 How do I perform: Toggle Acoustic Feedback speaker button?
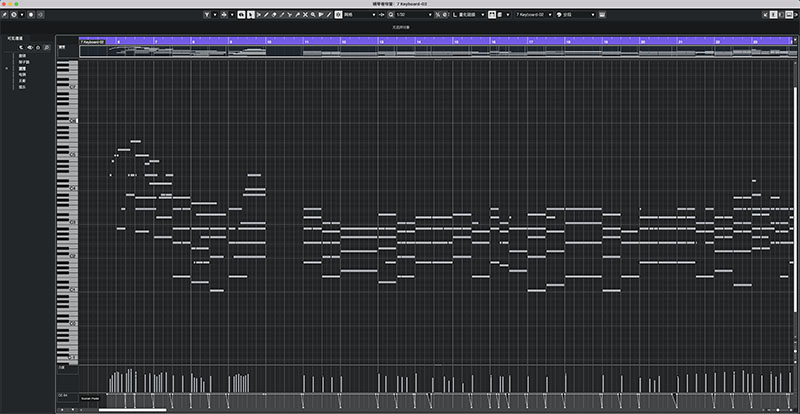click(x=241, y=15)
